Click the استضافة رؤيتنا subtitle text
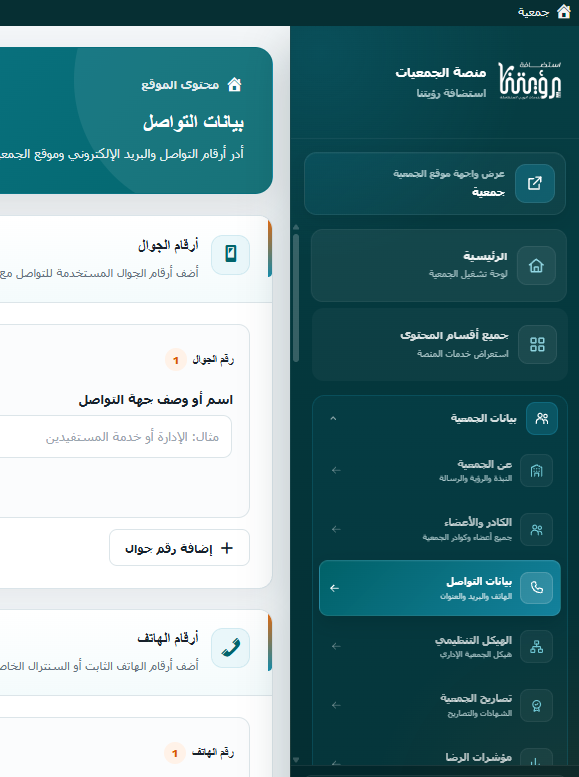 click(452, 93)
